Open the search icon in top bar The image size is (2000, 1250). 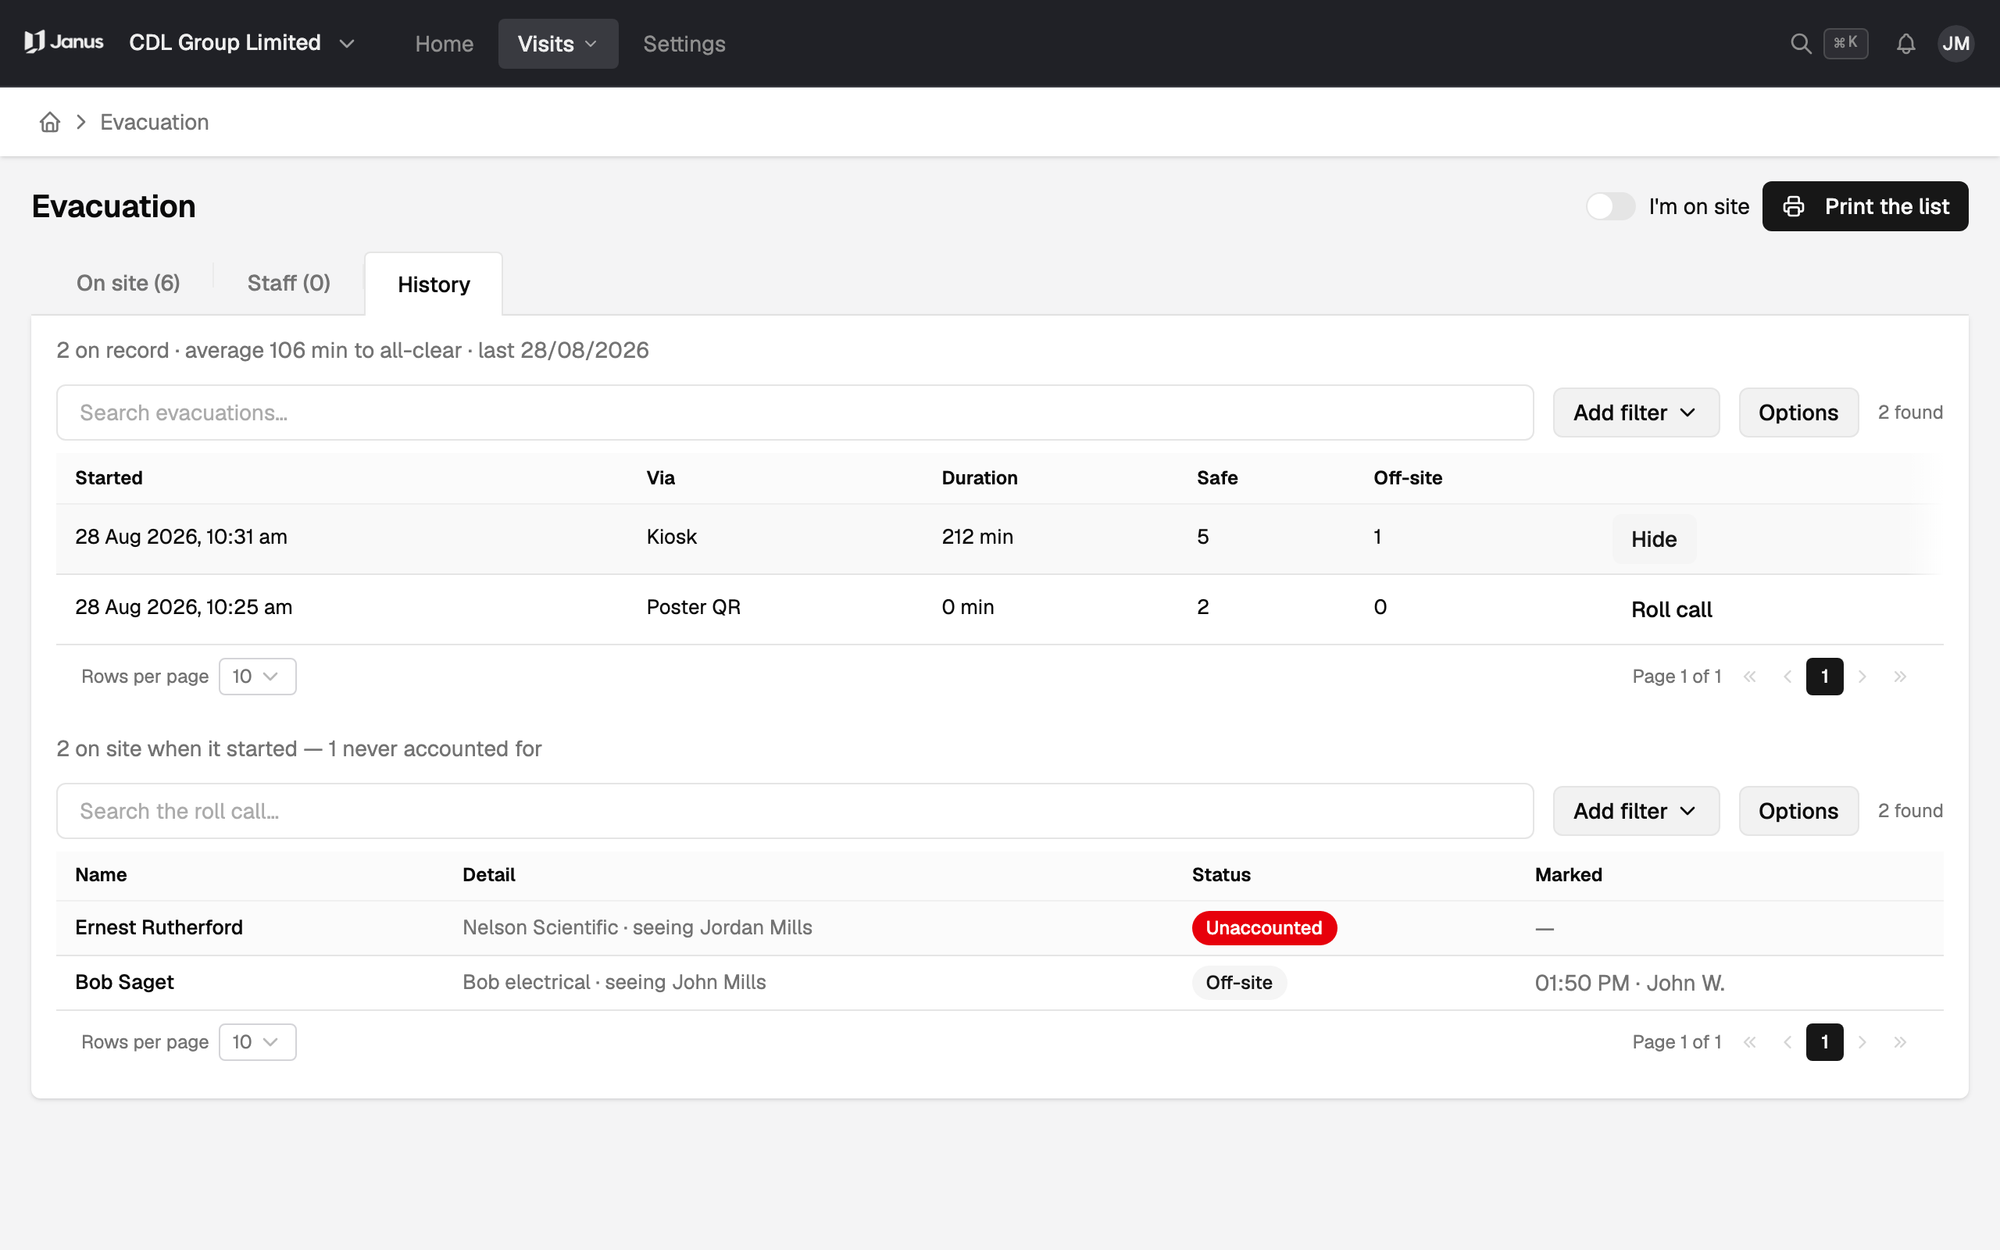[1800, 43]
